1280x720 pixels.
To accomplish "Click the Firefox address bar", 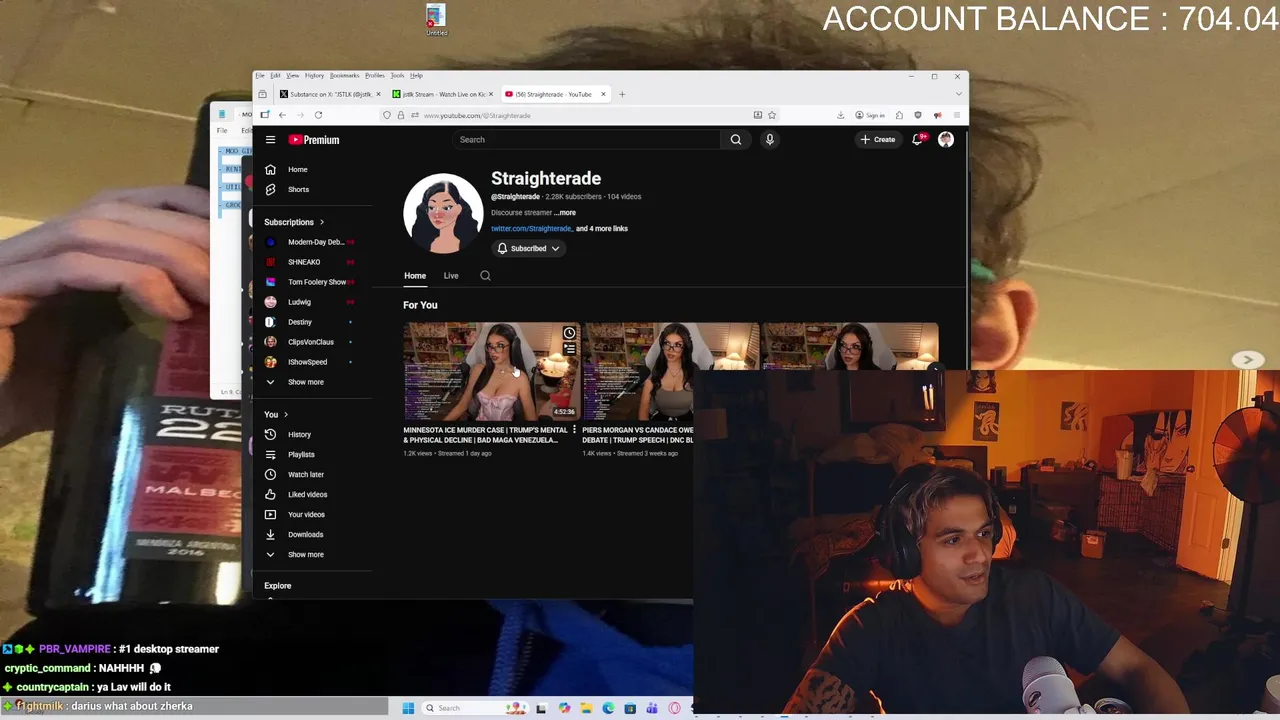I will [x=580, y=115].
